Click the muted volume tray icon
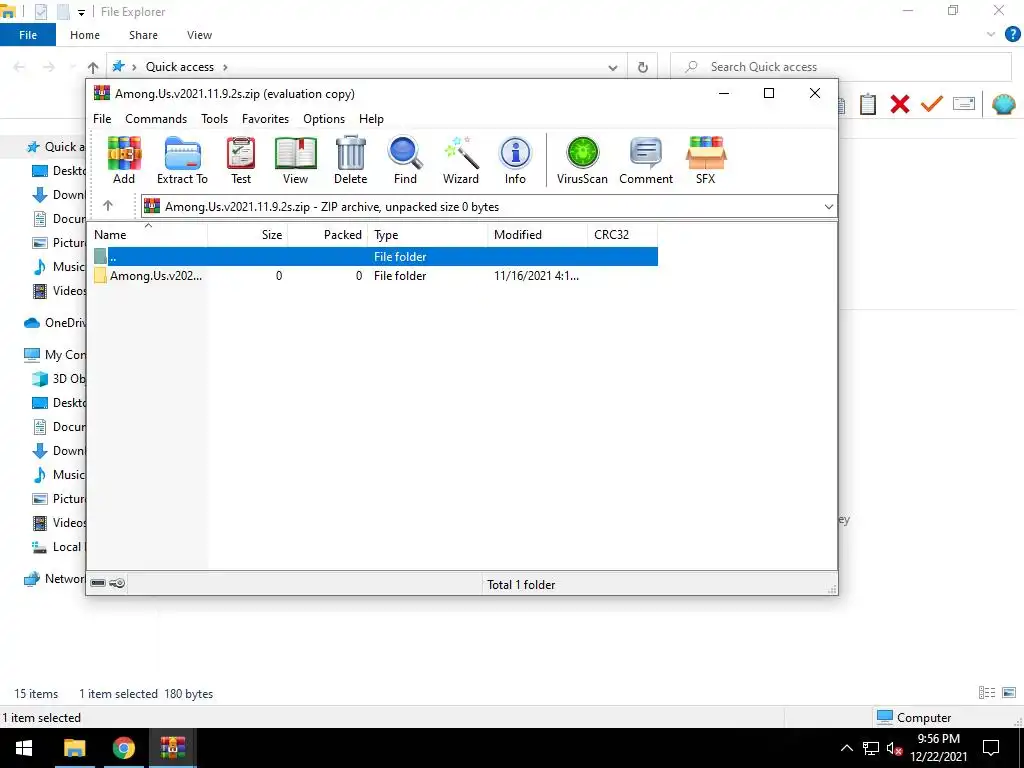Viewport: 1024px width, 768px height. click(895, 748)
